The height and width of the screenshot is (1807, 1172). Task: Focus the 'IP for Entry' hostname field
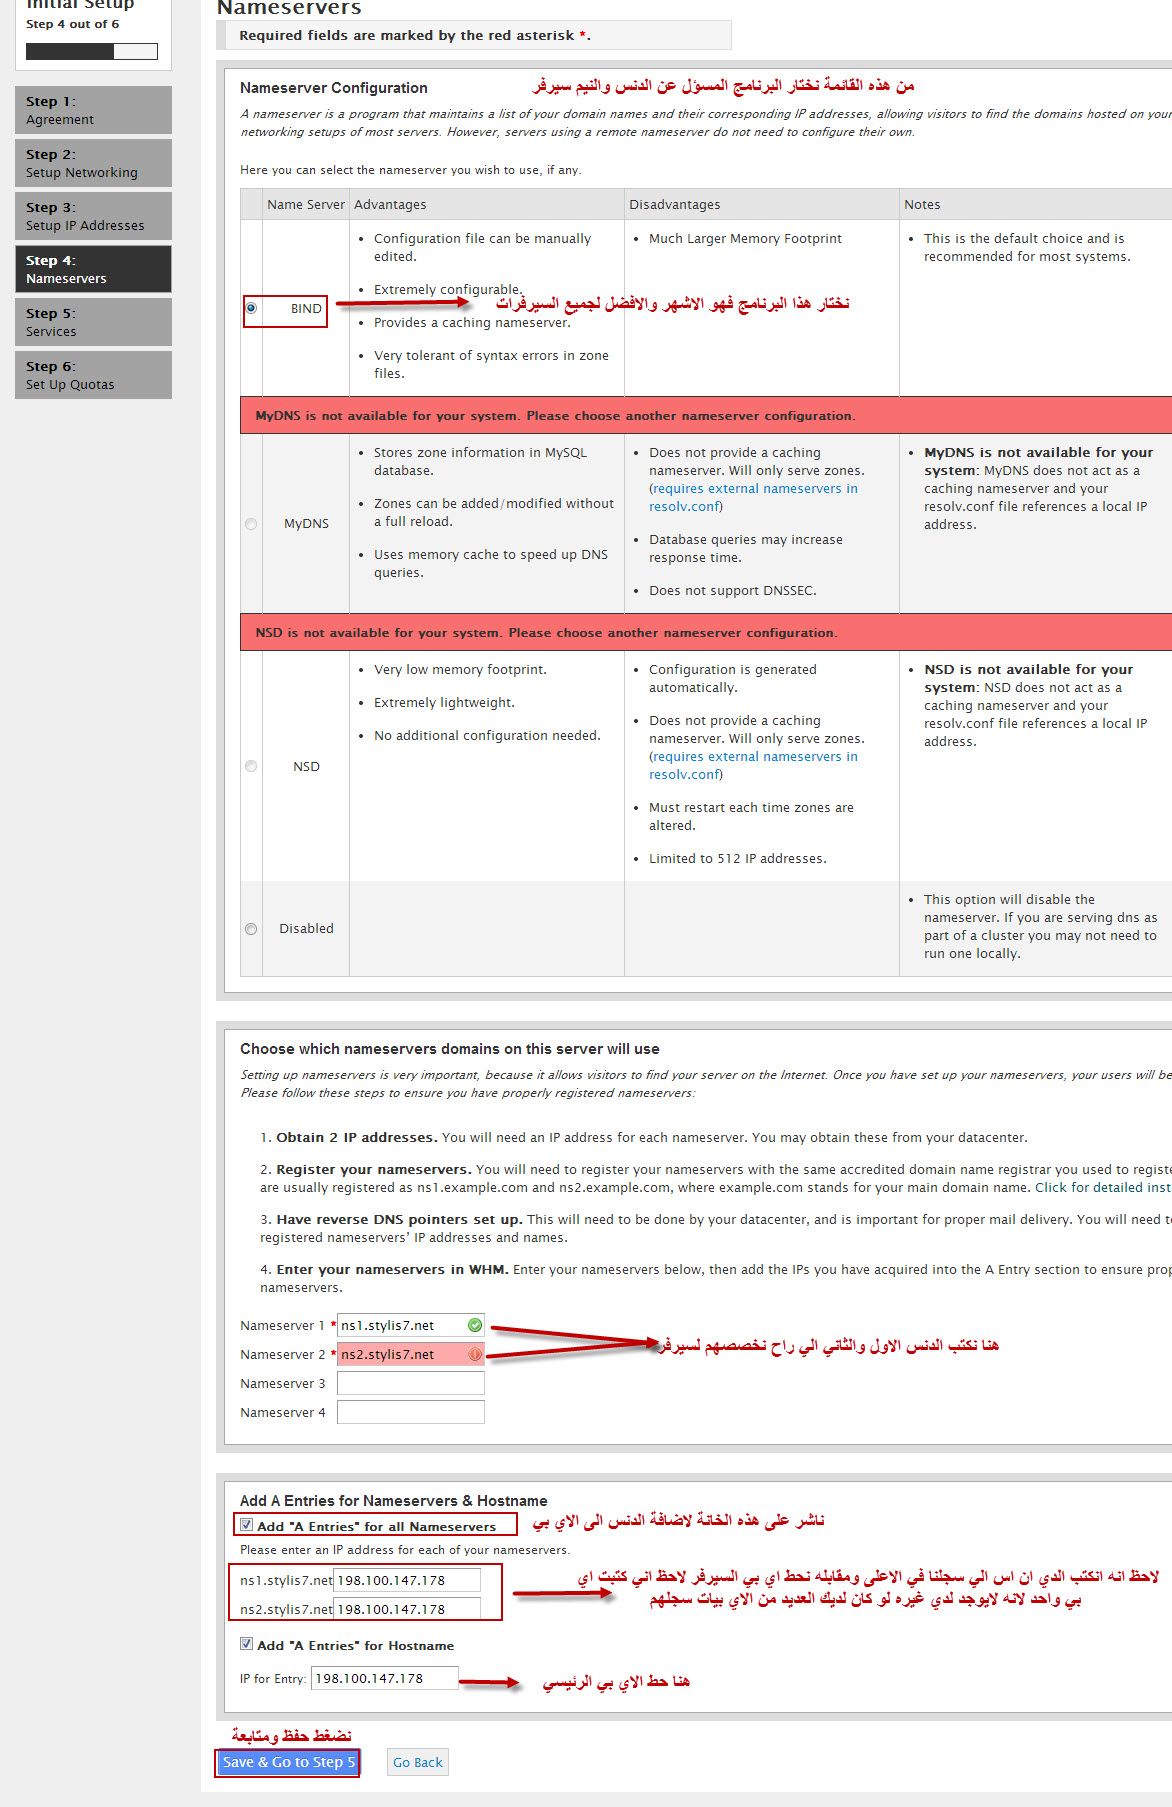click(x=385, y=1678)
